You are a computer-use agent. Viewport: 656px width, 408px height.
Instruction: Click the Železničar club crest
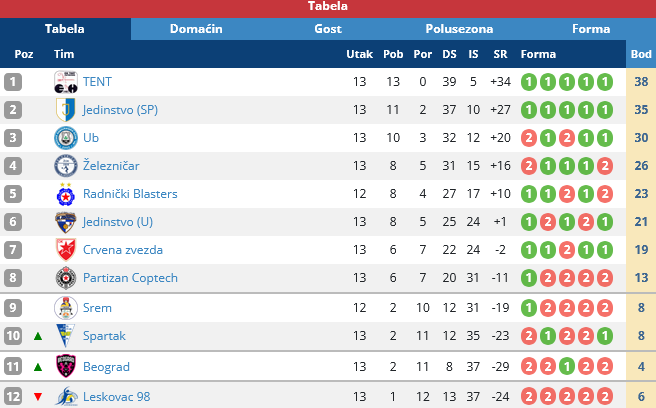tap(66, 166)
